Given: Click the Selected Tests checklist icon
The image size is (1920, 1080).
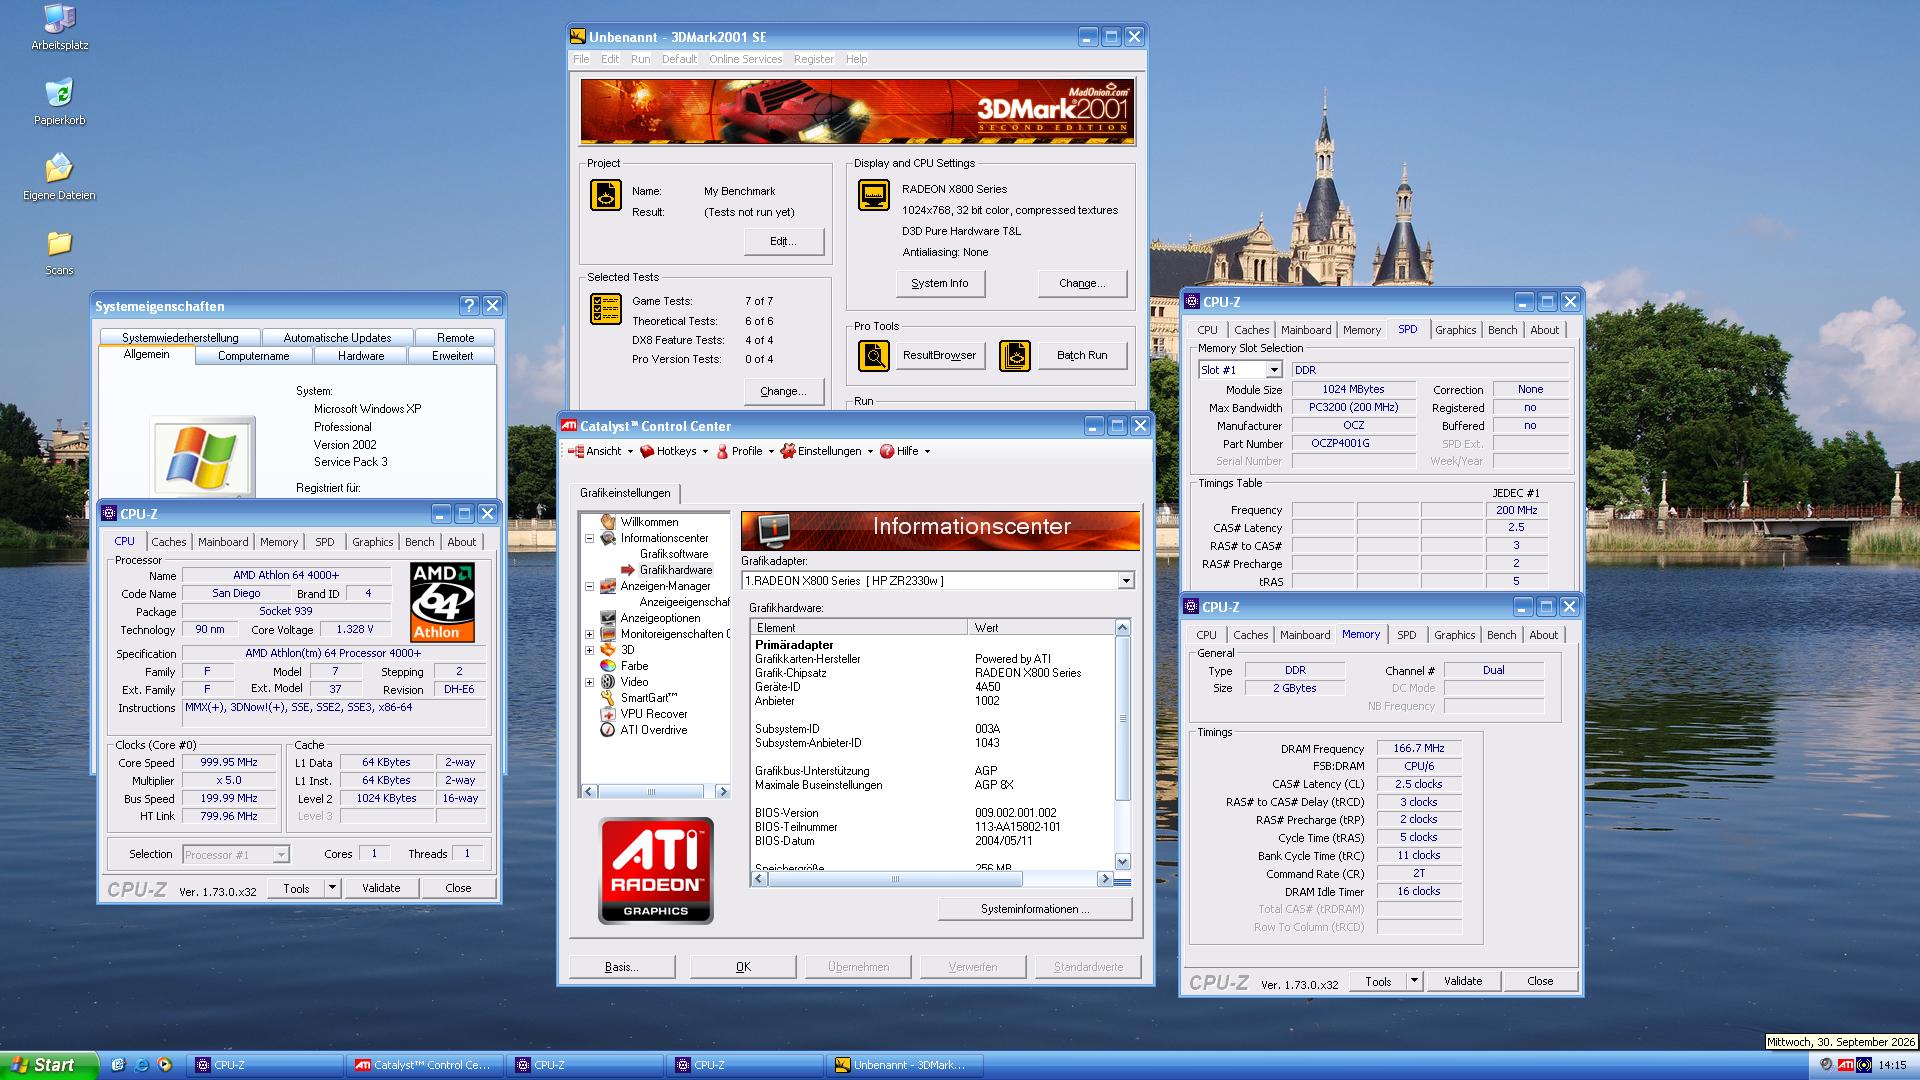Looking at the screenshot, I should (606, 309).
